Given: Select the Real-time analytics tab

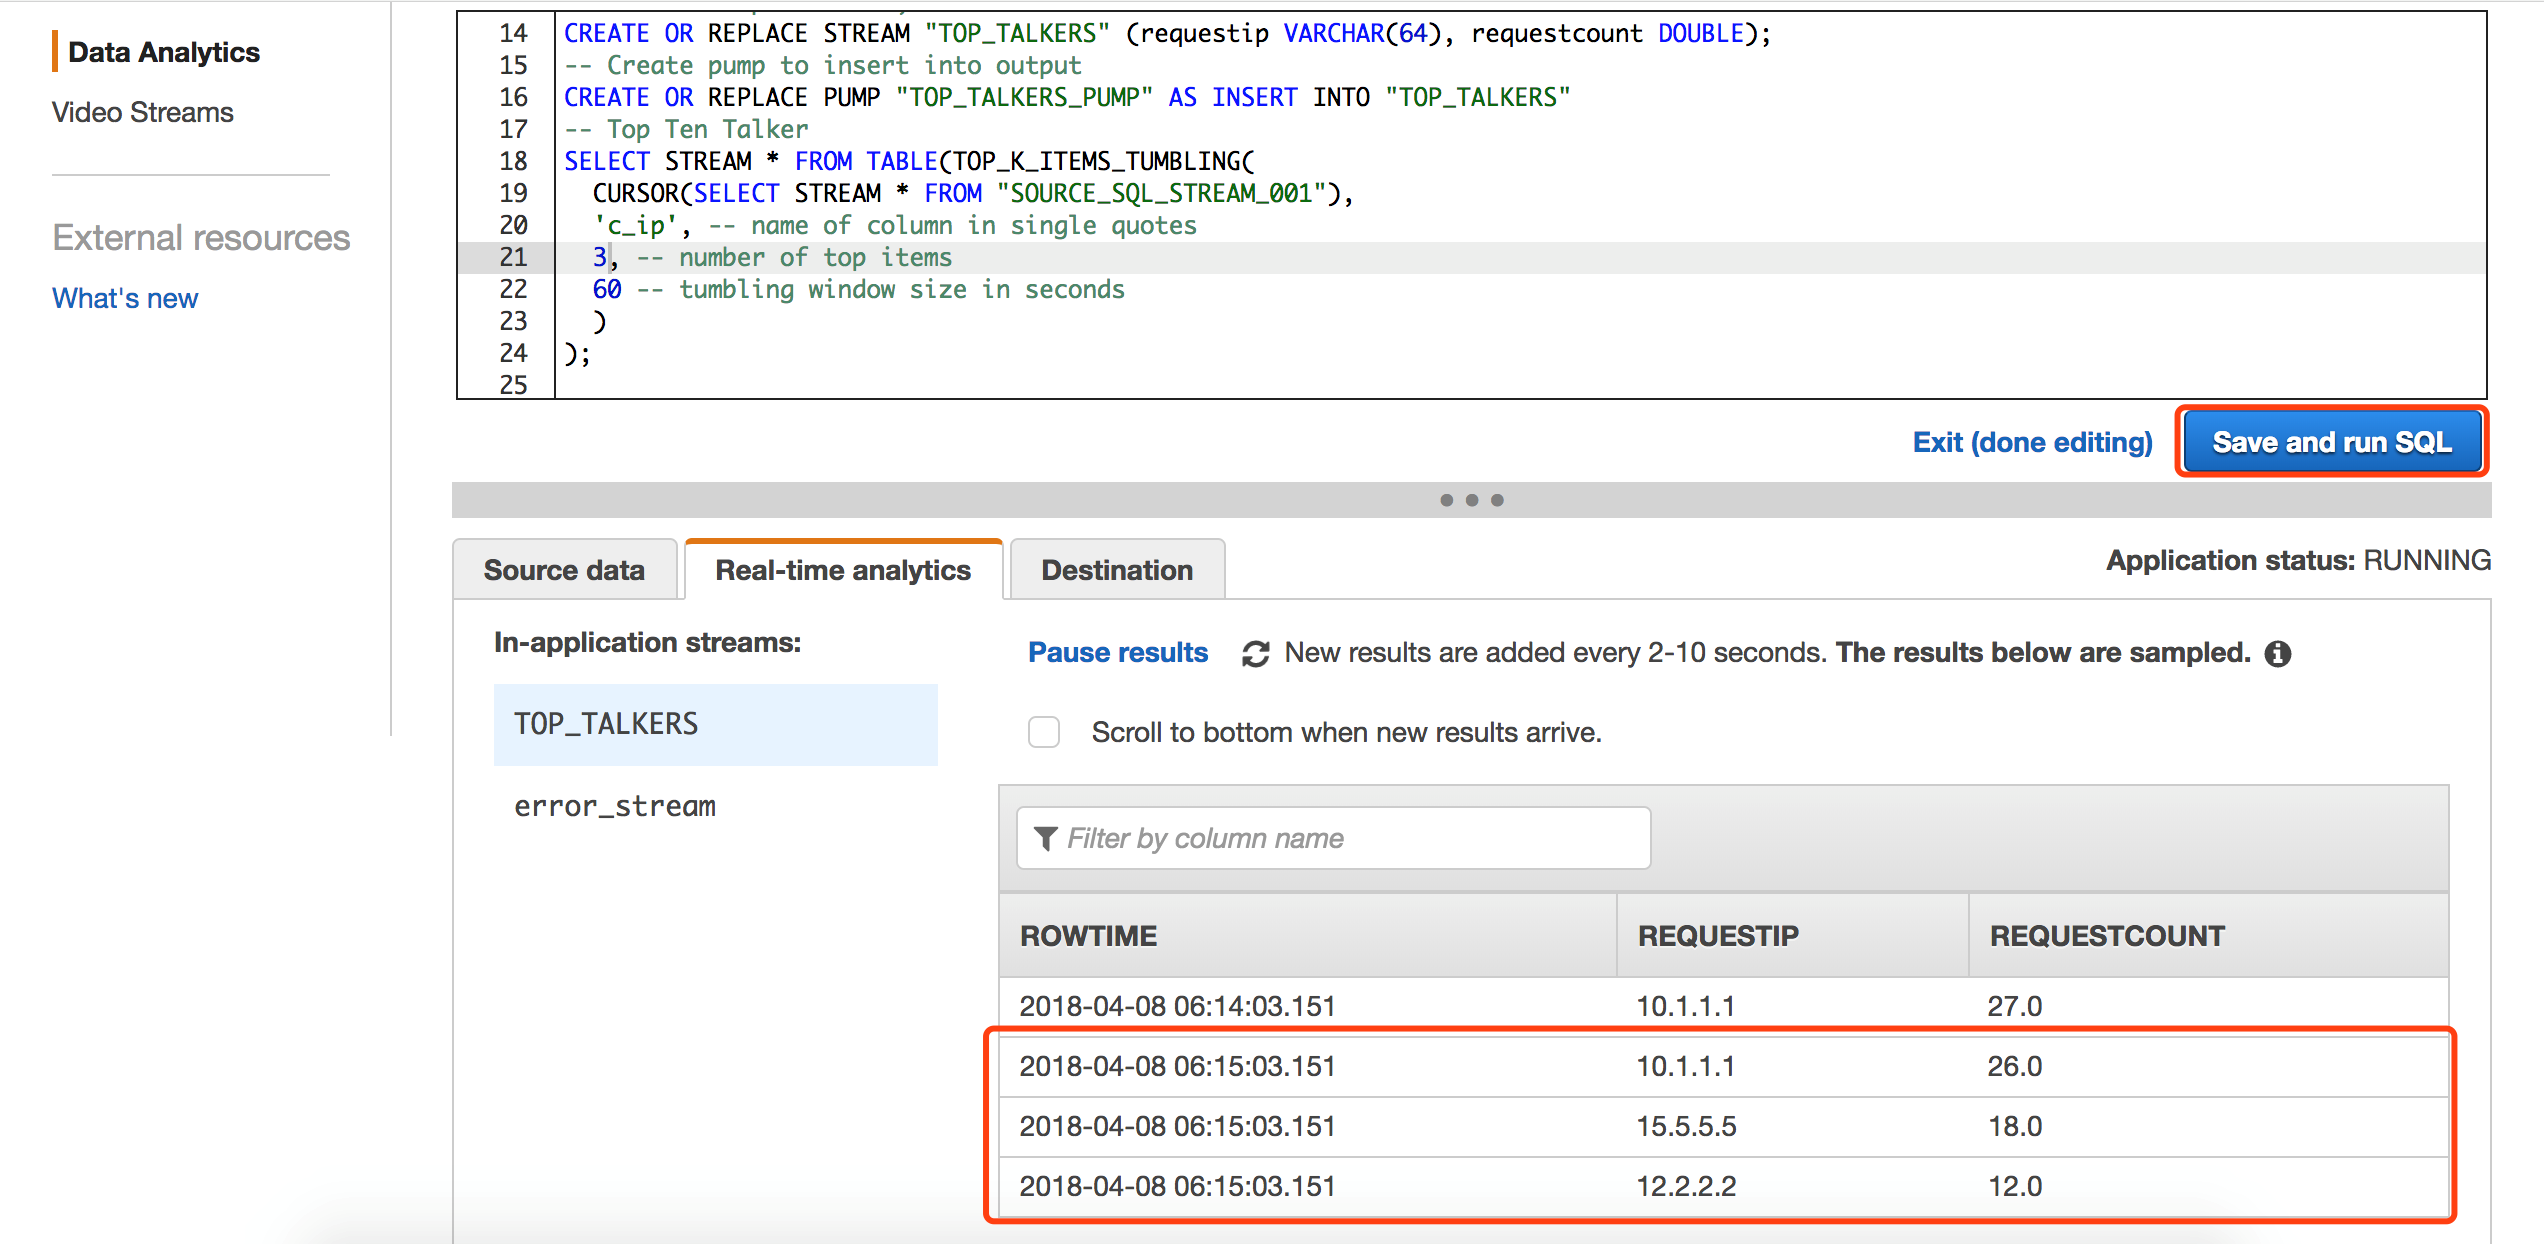Looking at the screenshot, I should coord(843,570).
